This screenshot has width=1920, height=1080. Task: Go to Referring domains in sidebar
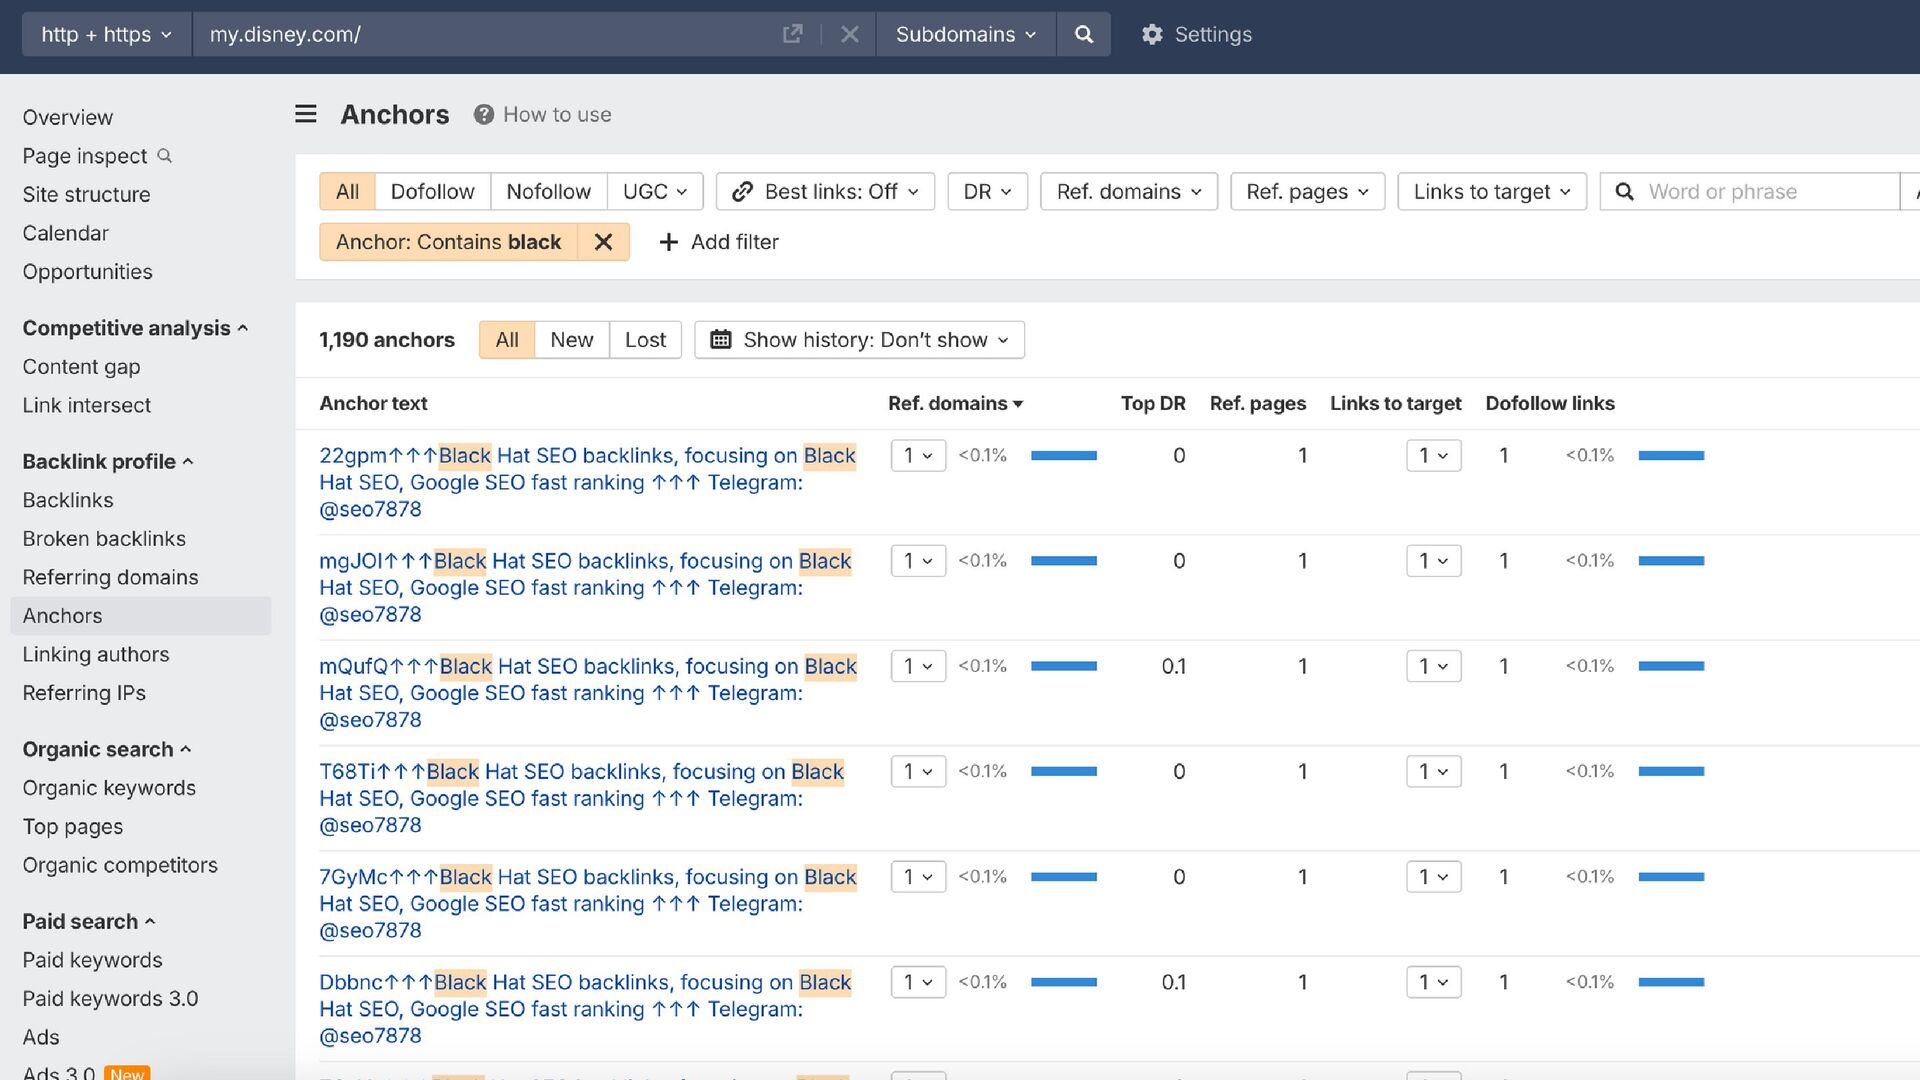click(110, 577)
